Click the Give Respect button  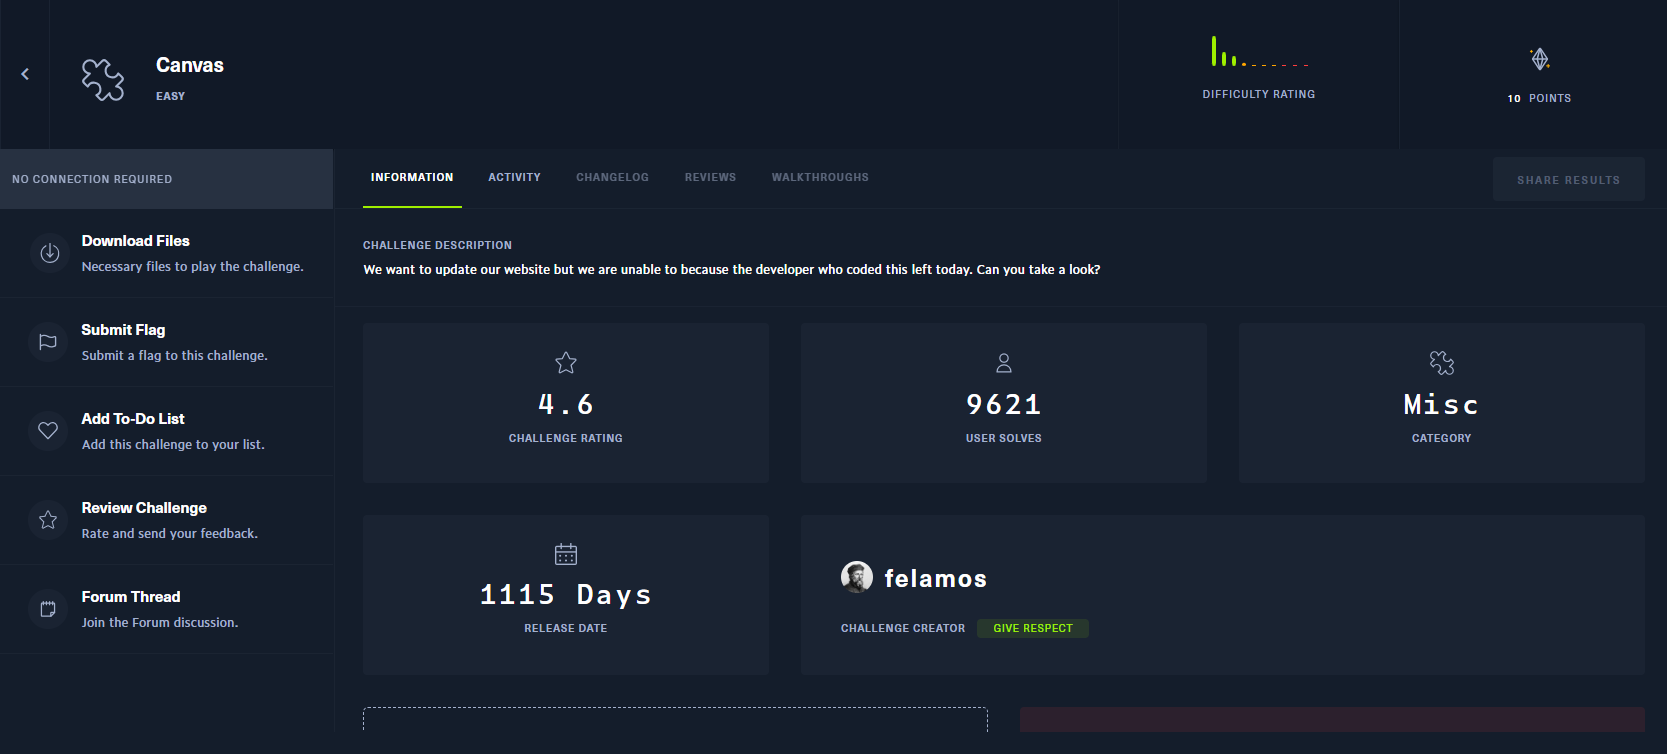pyautogui.click(x=1032, y=628)
